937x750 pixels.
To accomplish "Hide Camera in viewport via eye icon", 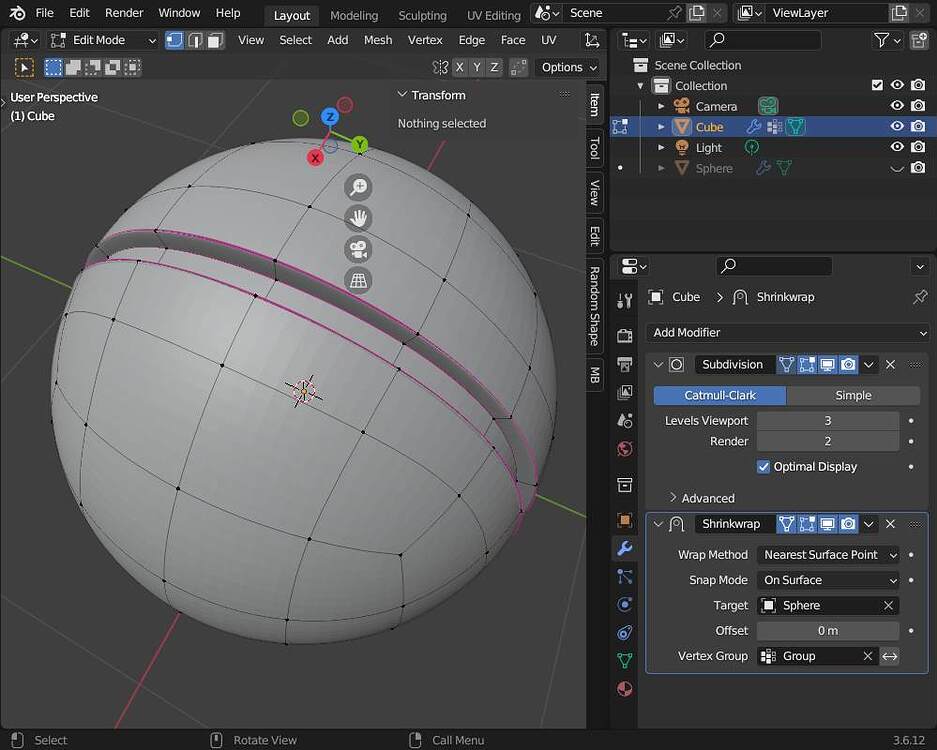I will (897, 106).
